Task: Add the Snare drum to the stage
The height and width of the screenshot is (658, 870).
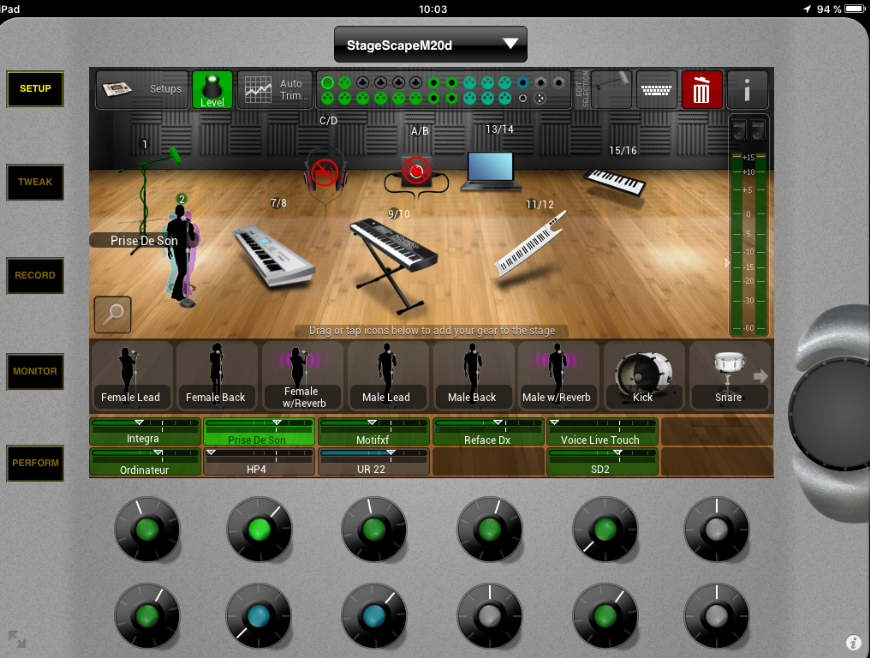Action: tap(728, 376)
